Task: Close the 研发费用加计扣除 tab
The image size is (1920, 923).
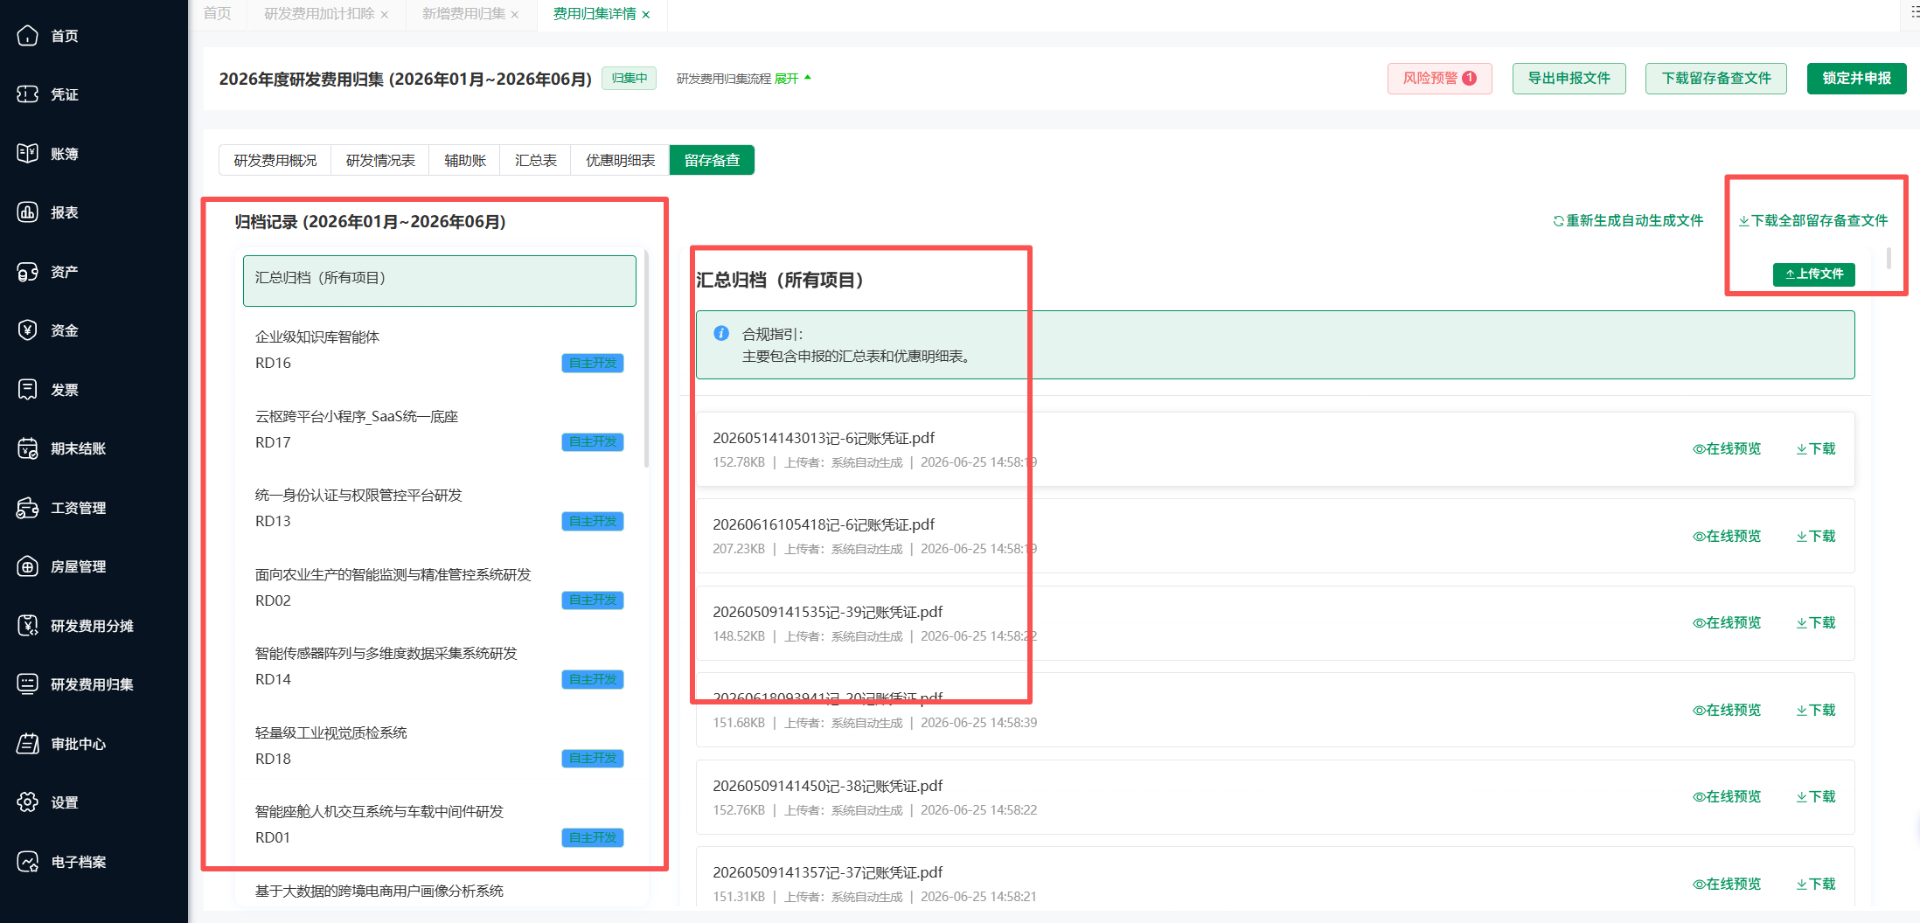Action: click(x=384, y=14)
